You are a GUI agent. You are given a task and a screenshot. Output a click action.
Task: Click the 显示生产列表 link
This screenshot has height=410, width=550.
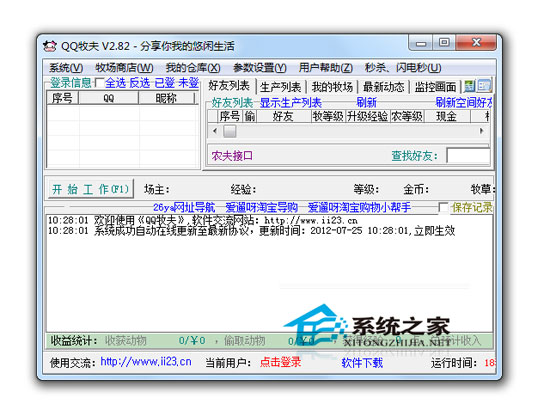pyautogui.click(x=290, y=103)
